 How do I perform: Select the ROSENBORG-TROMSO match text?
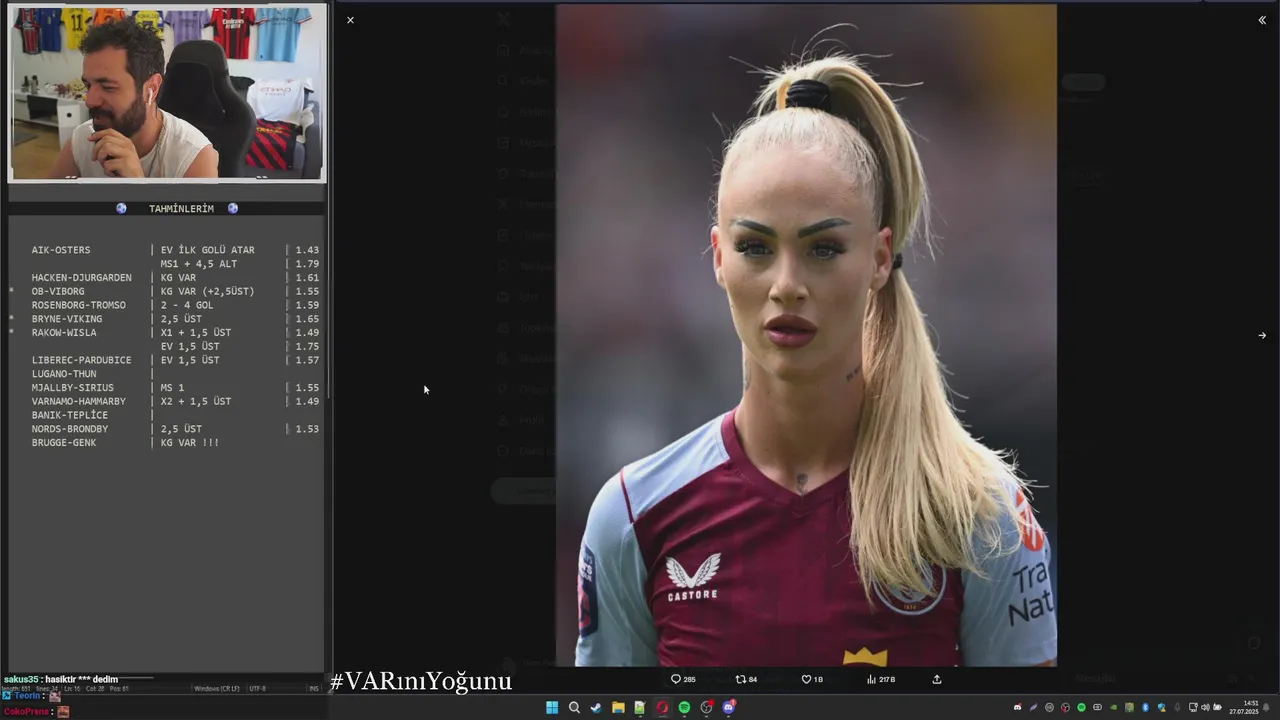click(x=78, y=305)
